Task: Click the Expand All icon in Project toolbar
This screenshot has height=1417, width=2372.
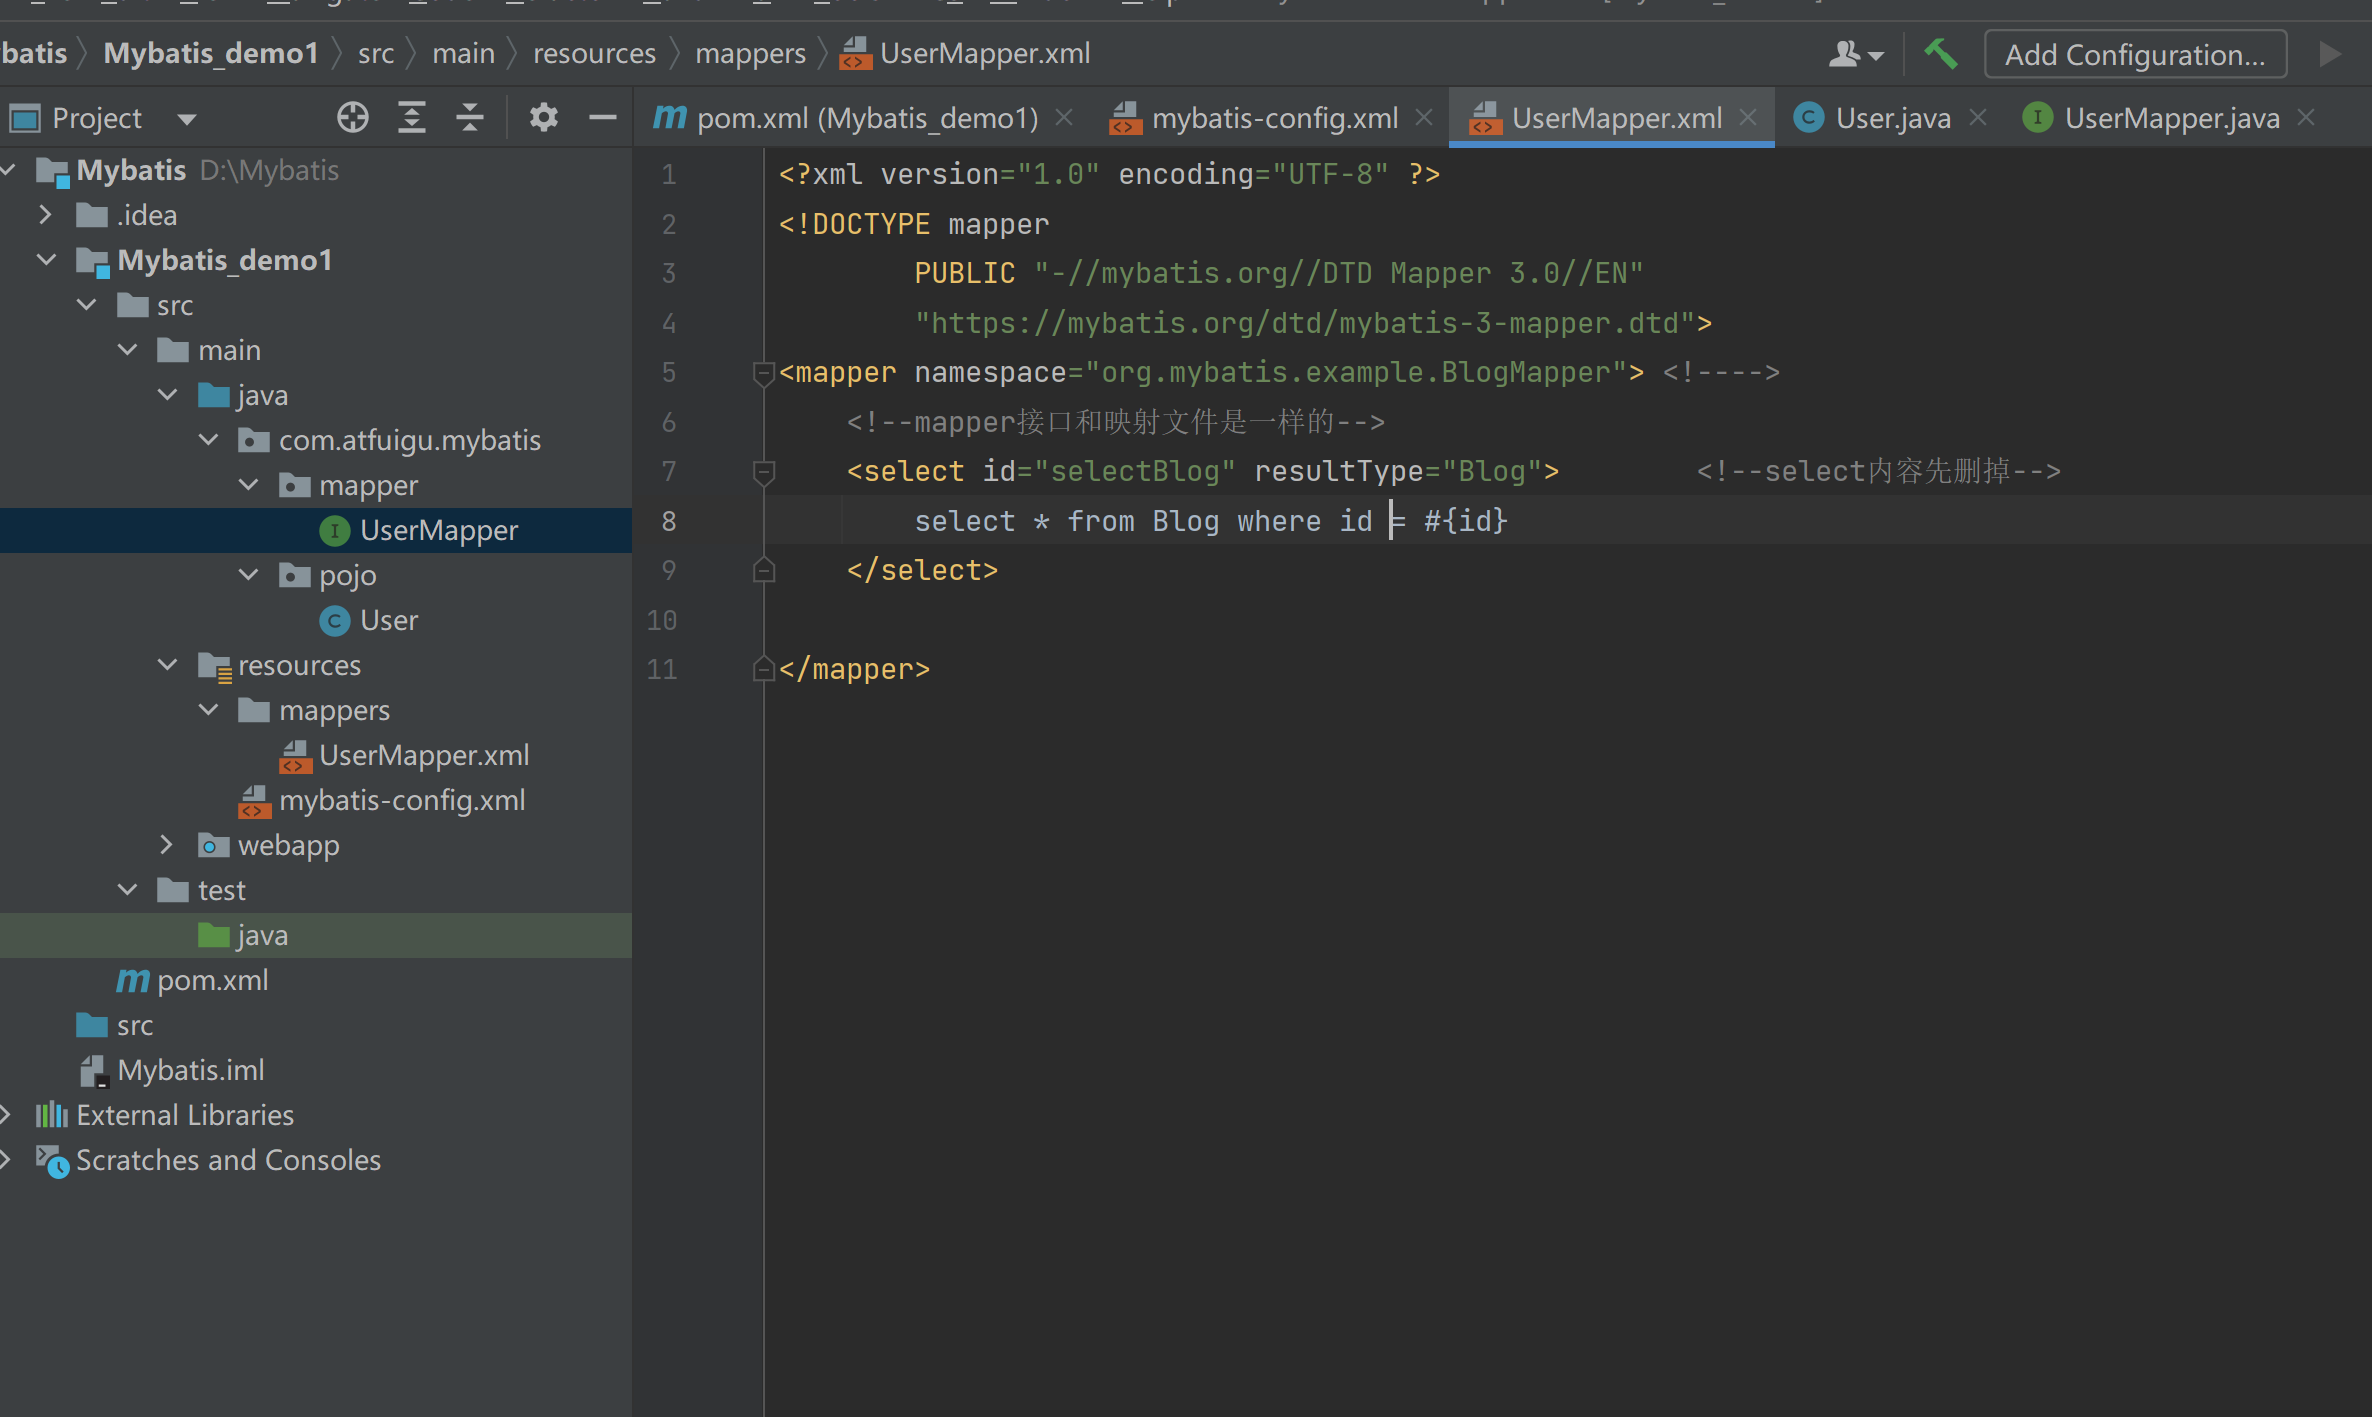Action: 411,118
